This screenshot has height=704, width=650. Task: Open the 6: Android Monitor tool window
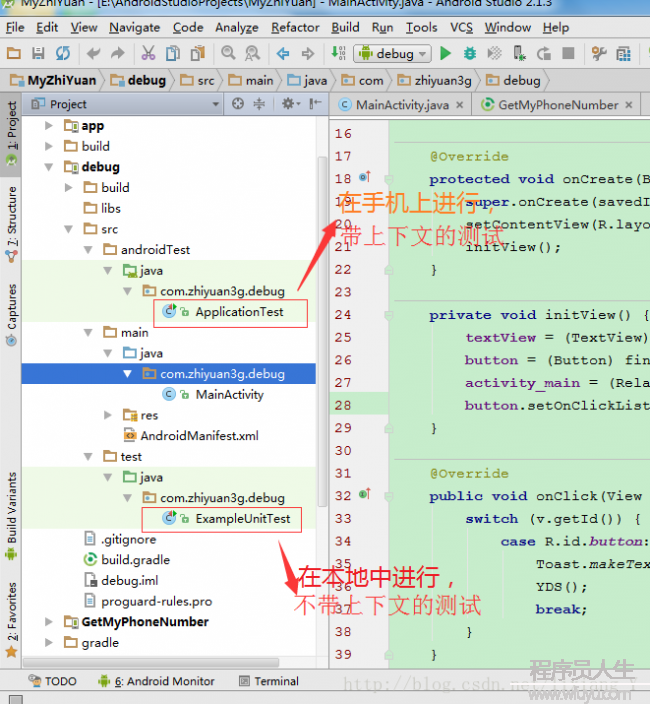coord(156,682)
